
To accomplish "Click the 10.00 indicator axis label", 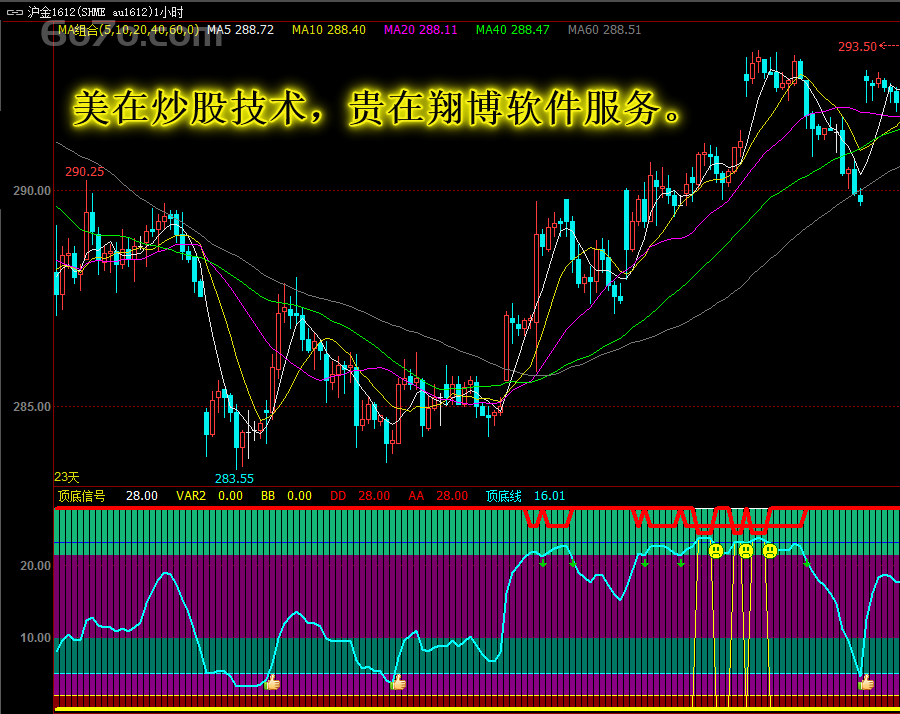I will pos(36,638).
